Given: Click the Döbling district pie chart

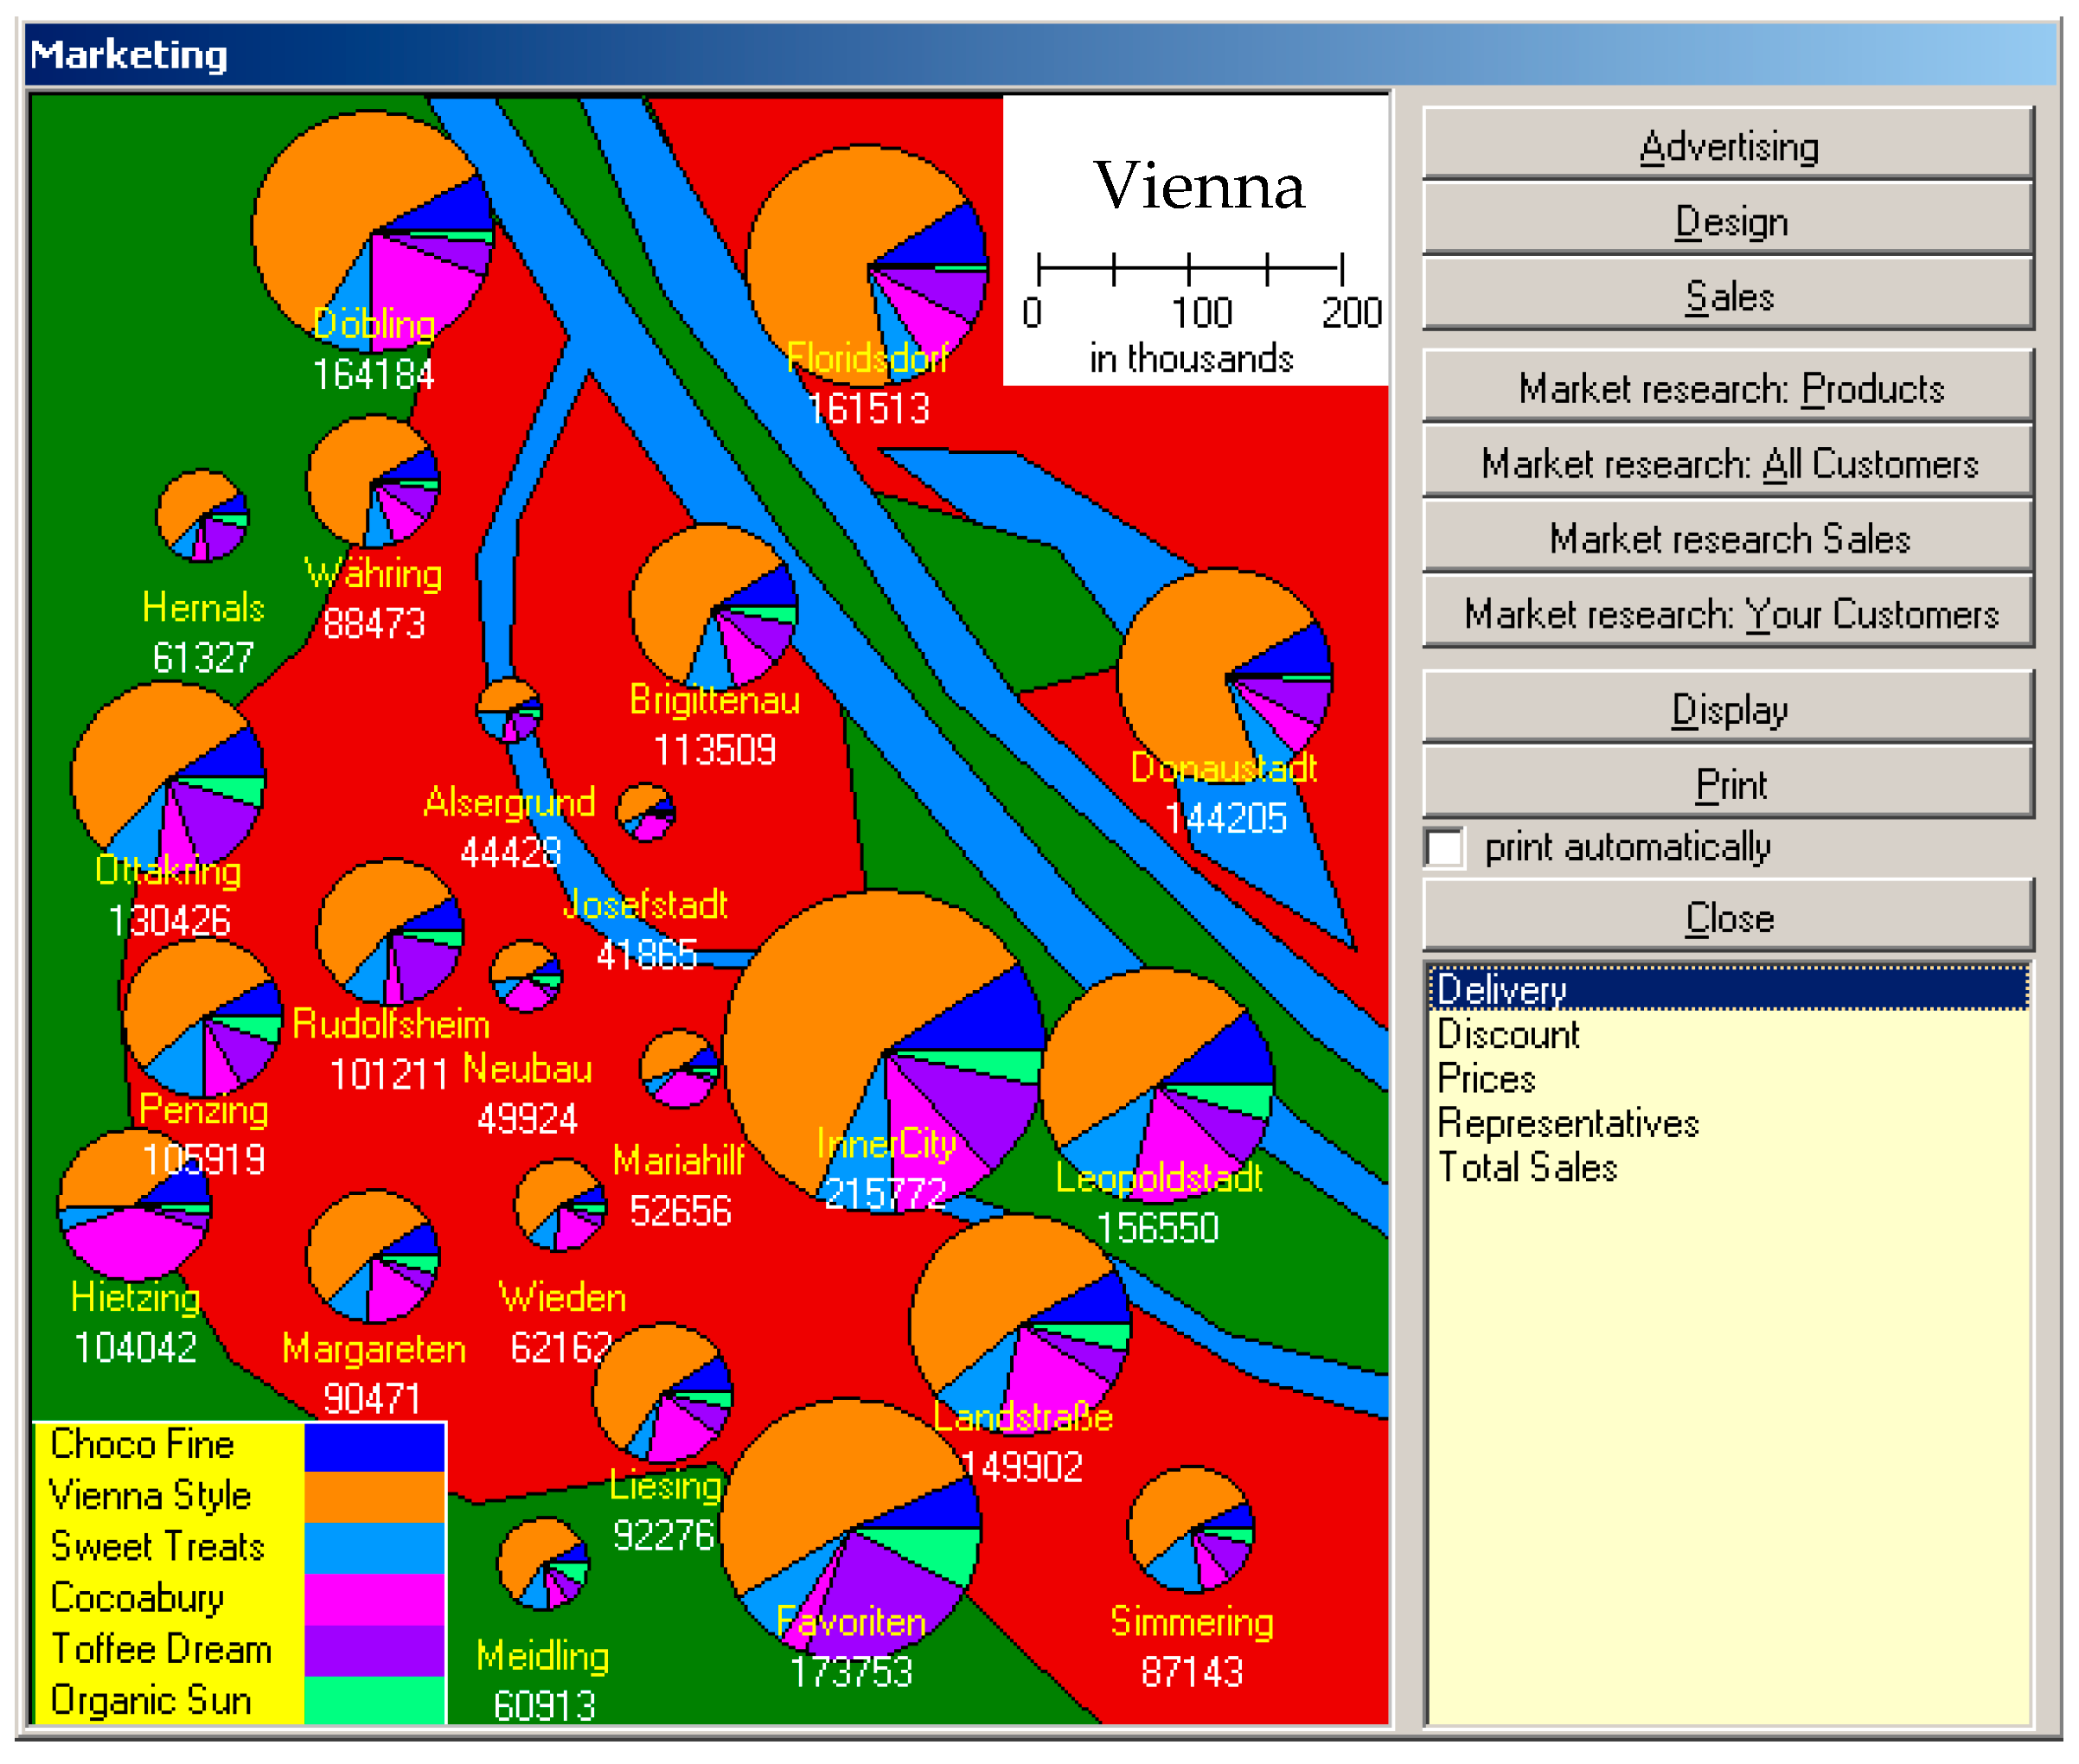Looking at the screenshot, I should click(x=372, y=232).
